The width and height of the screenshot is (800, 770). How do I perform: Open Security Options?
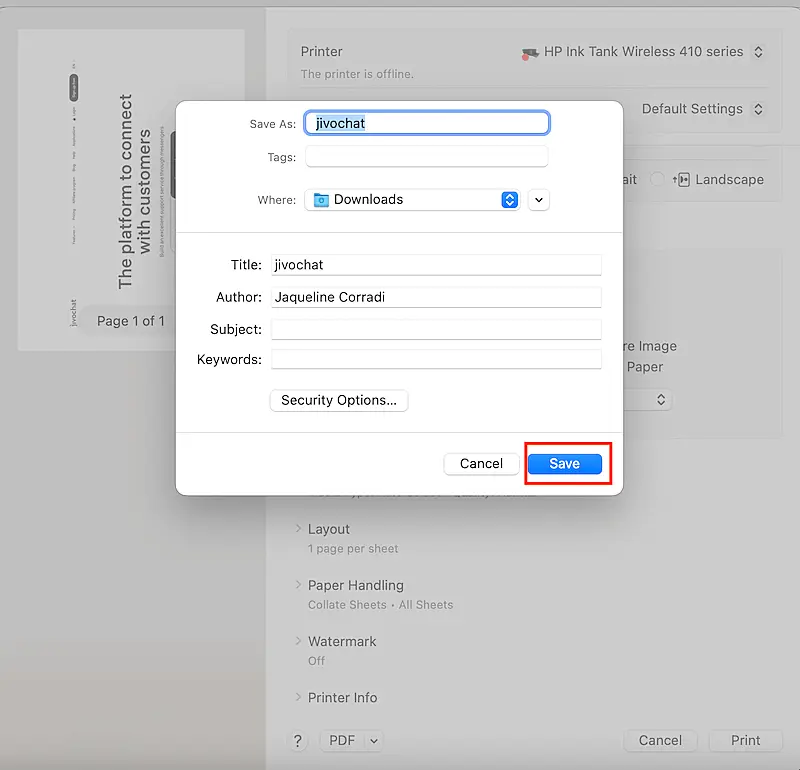pyautogui.click(x=338, y=400)
